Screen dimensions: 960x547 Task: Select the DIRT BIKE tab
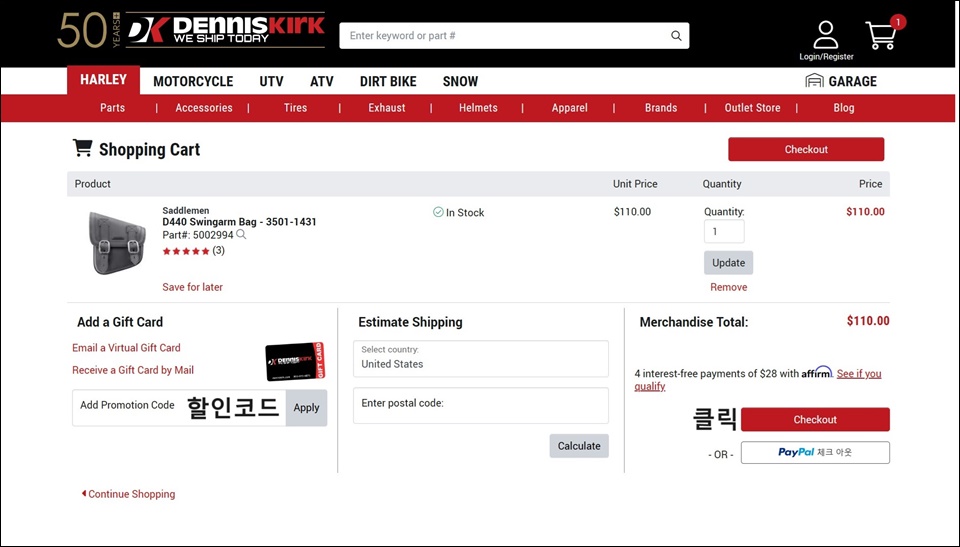pos(388,81)
